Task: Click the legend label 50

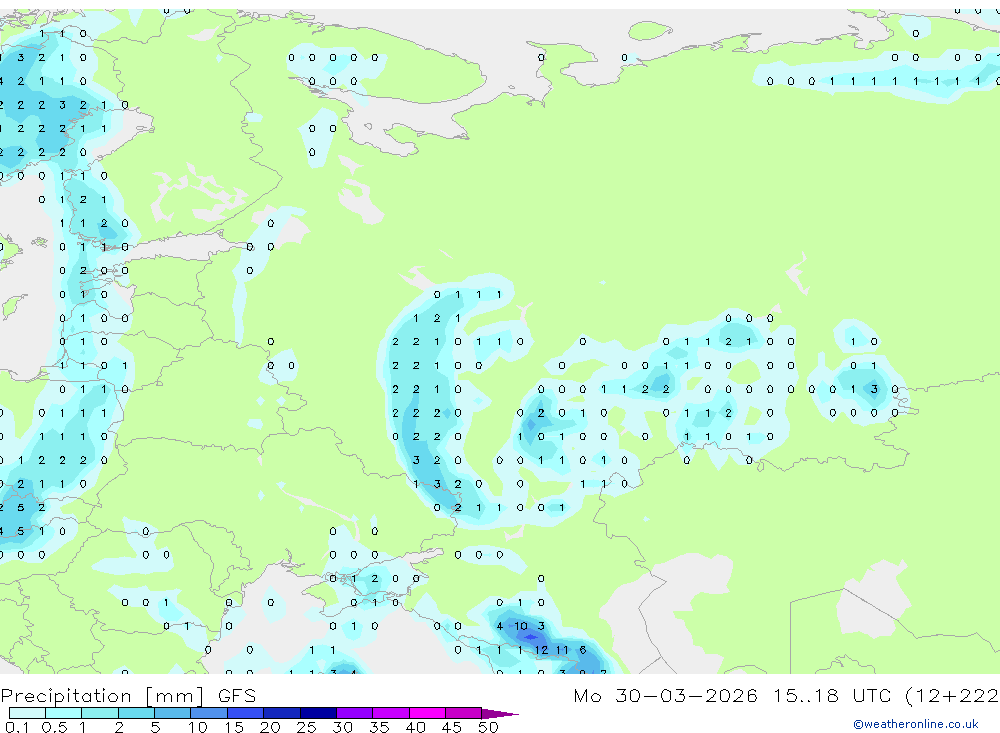Action: [x=488, y=727]
